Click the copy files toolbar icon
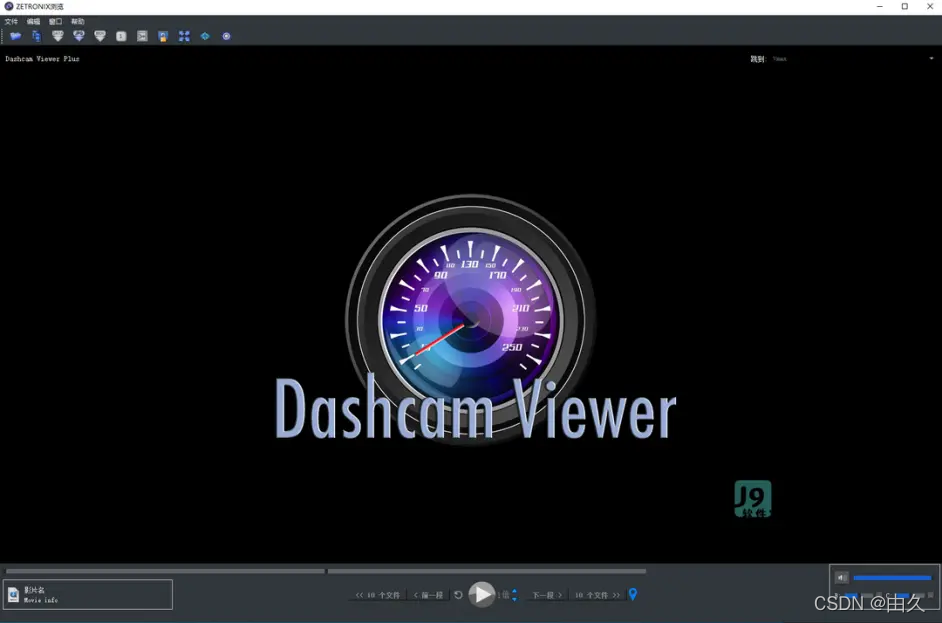This screenshot has width=942, height=623. coord(37,36)
